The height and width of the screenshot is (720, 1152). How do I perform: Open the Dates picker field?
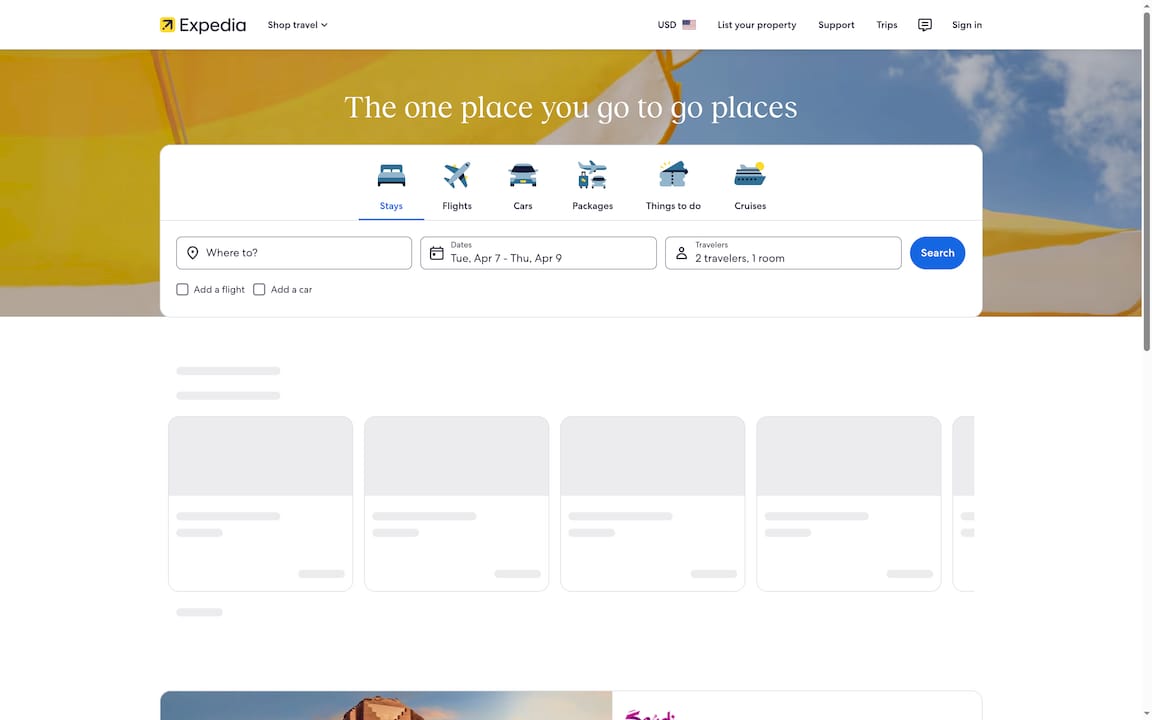(x=538, y=252)
